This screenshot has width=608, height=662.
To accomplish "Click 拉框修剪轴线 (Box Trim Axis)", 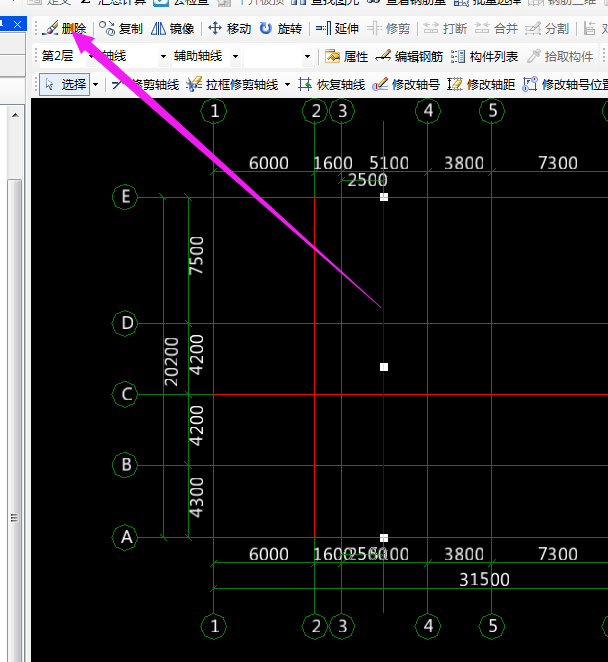I will [232, 84].
